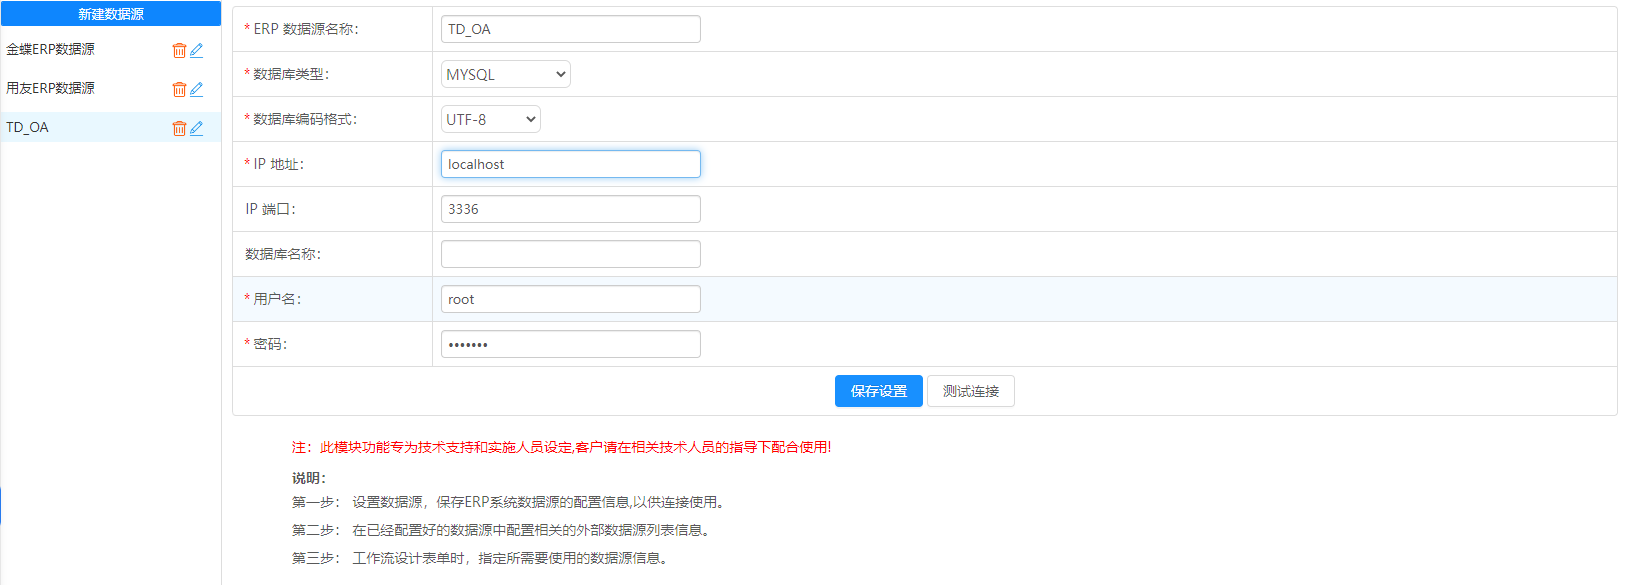Edit the TD_OA data source
The height and width of the screenshot is (585, 1625).
click(x=197, y=128)
